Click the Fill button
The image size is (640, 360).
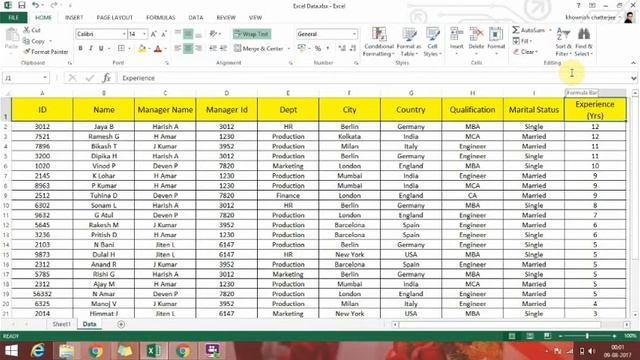pos(522,41)
